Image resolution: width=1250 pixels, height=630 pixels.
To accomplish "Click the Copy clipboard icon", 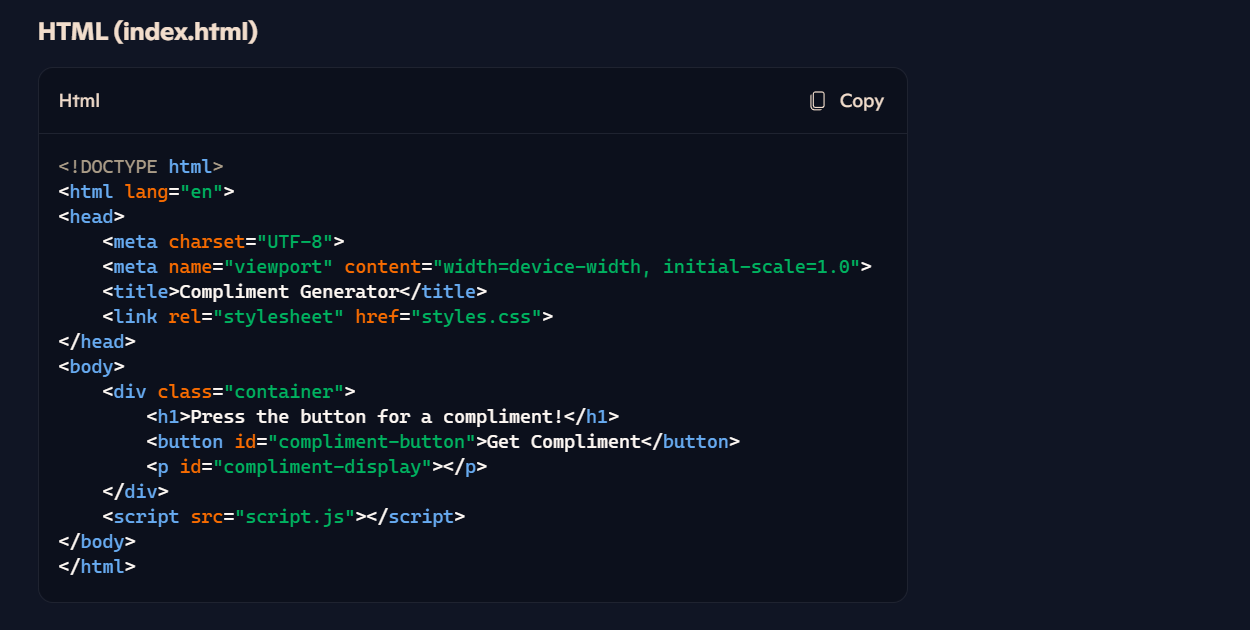I will click(x=818, y=101).
